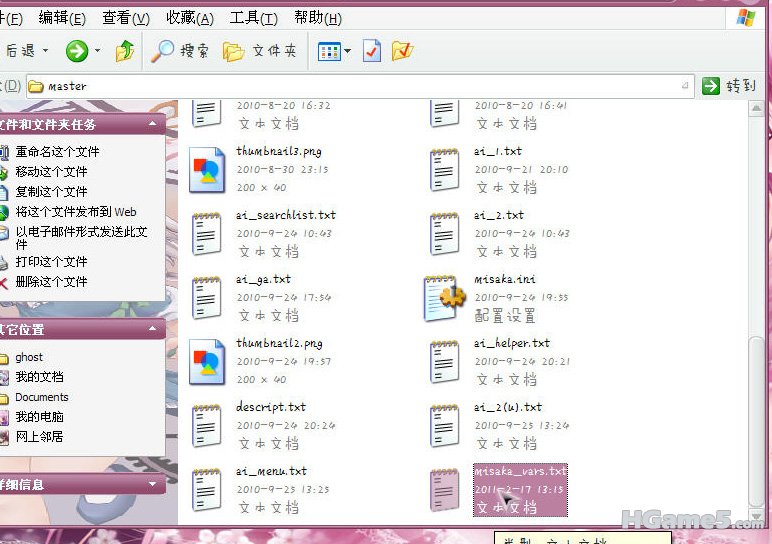The image size is (772, 544).
Task: Open the Search (搜索) toolbar button
Action: [x=179, y=51]
